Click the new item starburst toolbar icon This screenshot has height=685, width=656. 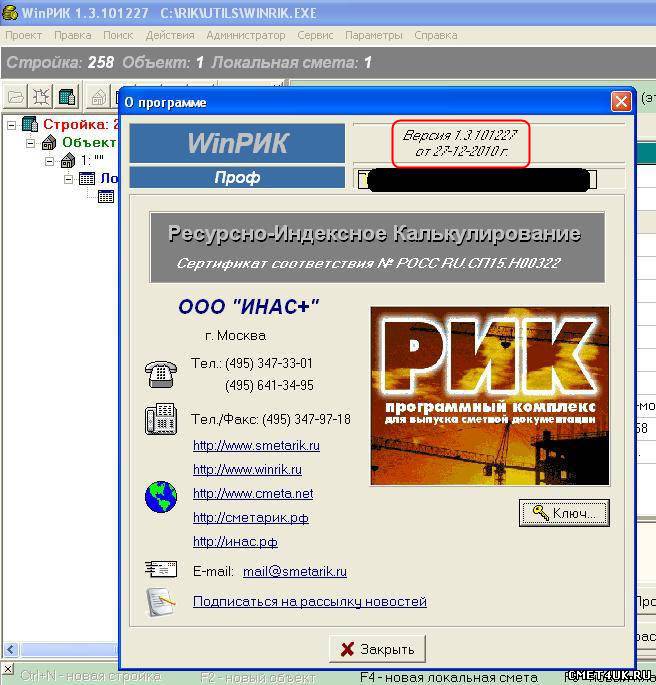41,97
